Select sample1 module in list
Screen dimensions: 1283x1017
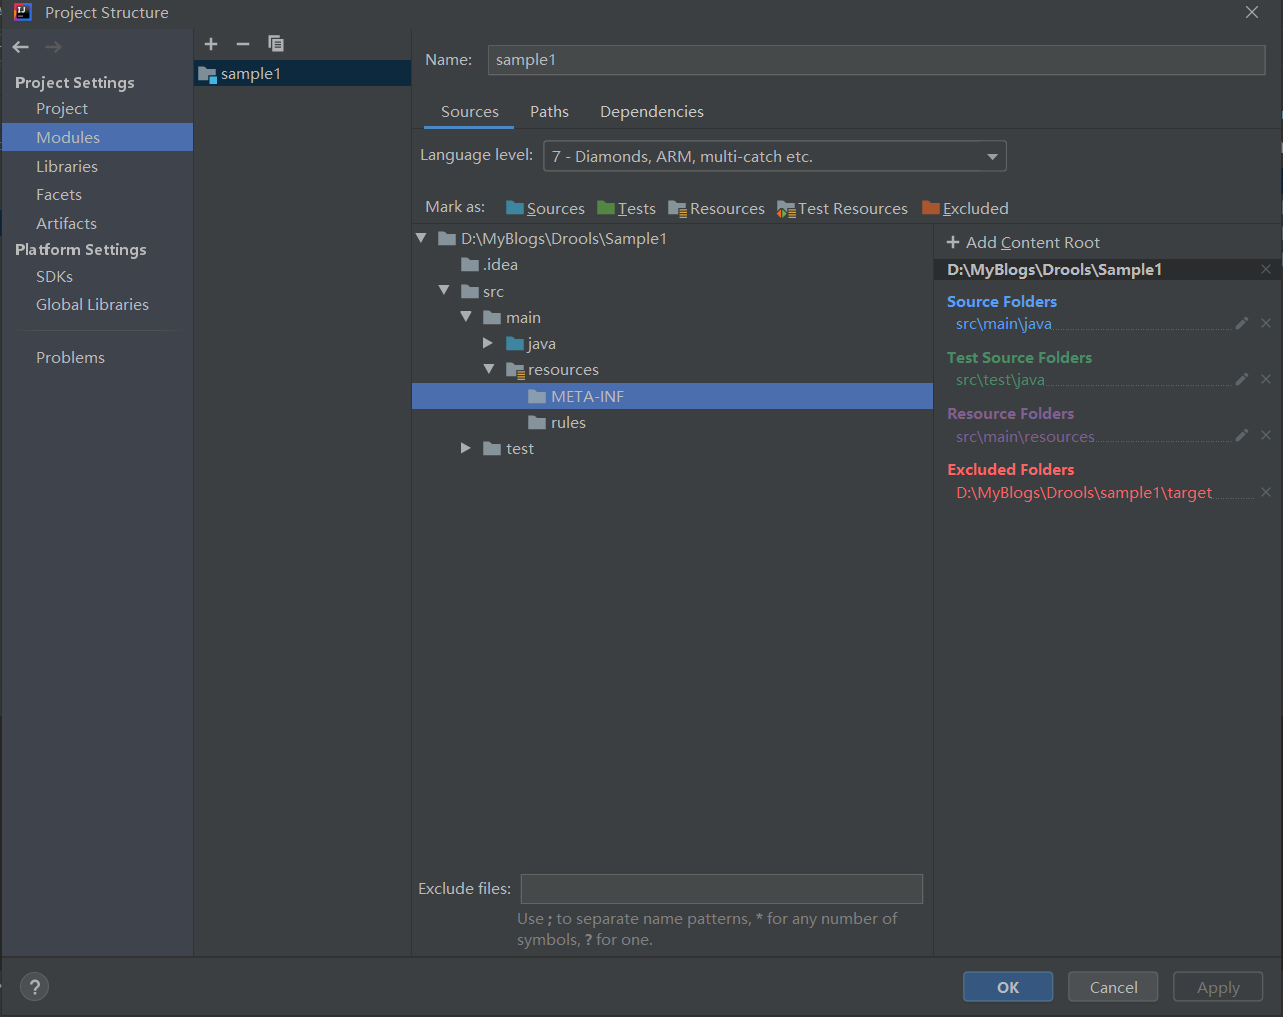point(302,74)
